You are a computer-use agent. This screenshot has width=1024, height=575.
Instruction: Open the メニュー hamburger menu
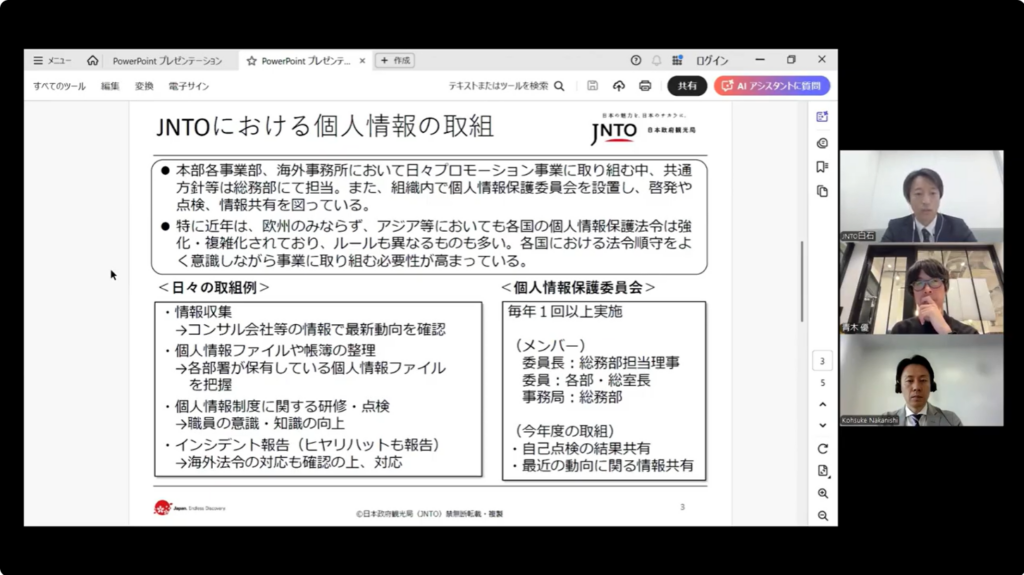pos(52,60)
